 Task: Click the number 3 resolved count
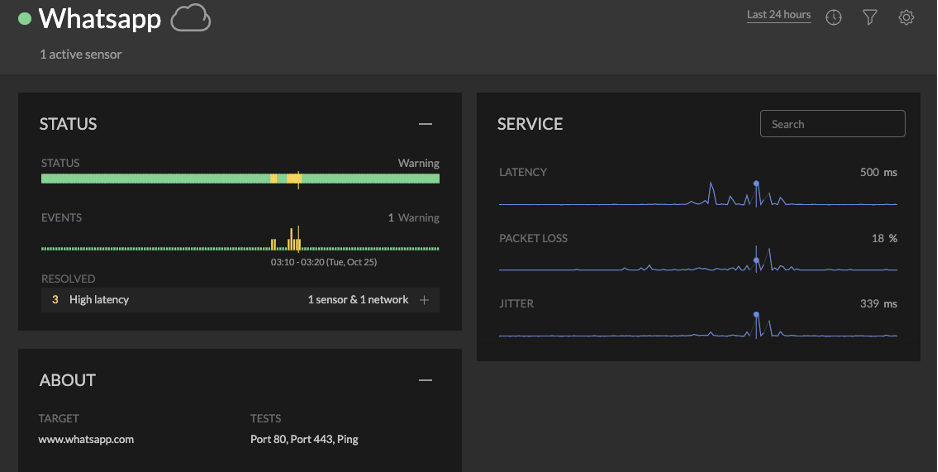55,300
